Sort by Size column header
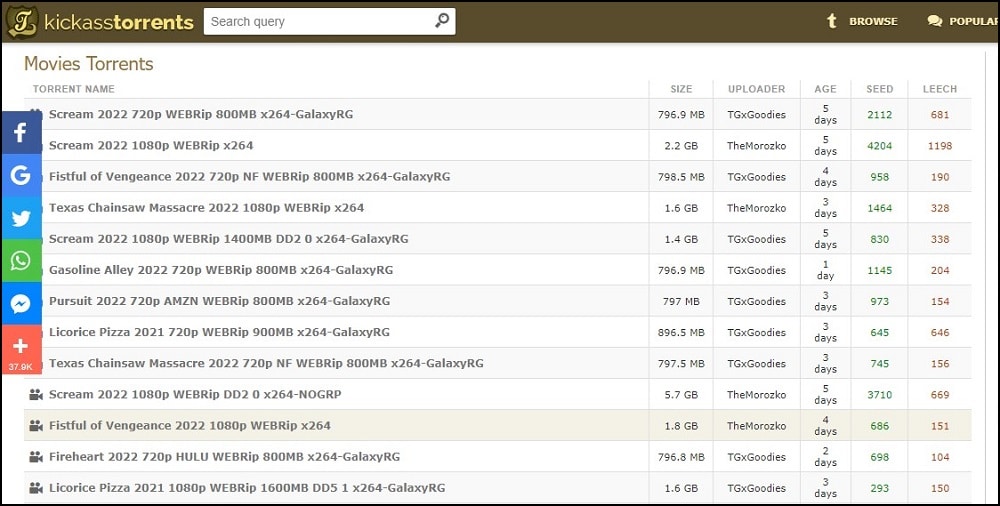Screen dimensions: 1000x506 click(x=681, y=89)
